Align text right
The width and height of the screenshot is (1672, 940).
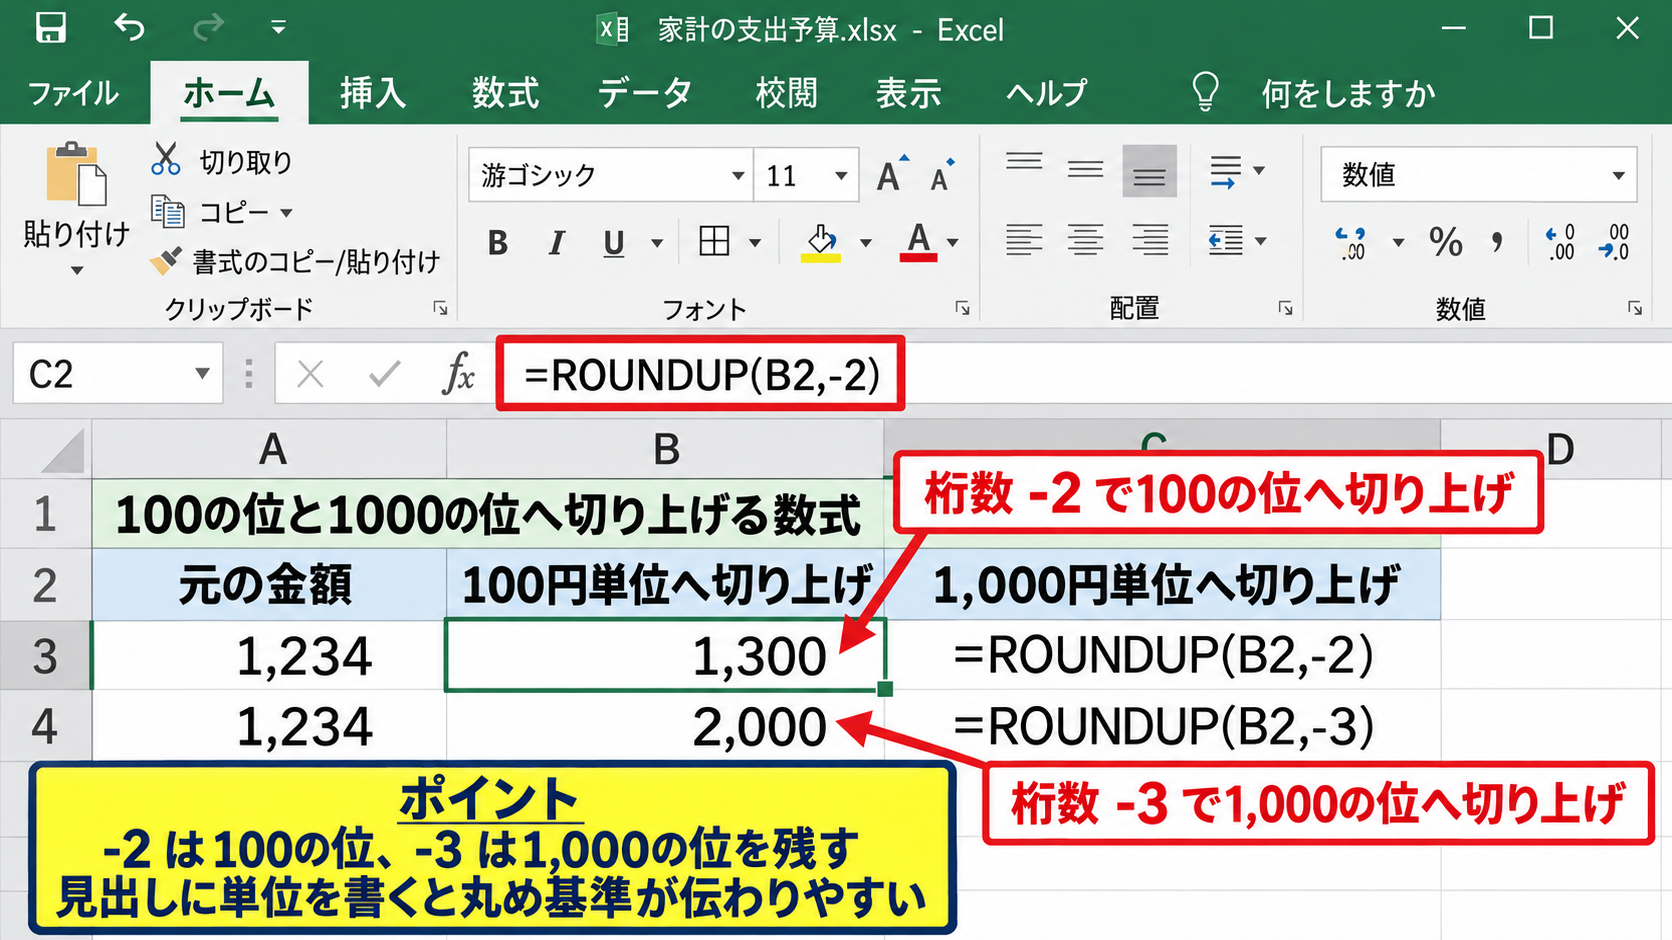point(1149,240)
